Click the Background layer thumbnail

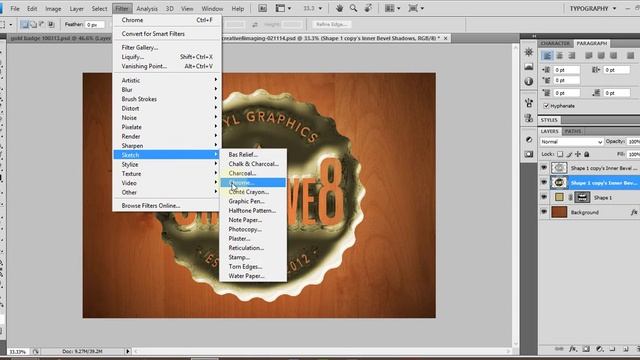point(559,212)
